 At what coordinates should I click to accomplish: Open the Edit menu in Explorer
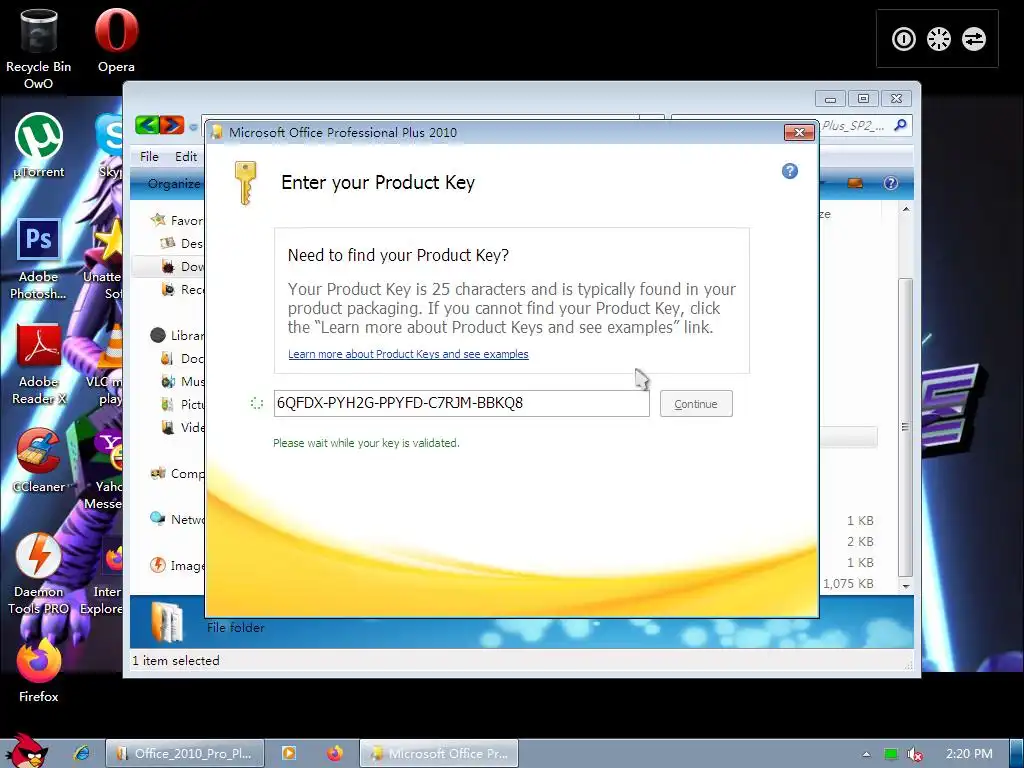pyautogui.click(x=186, y=157)
